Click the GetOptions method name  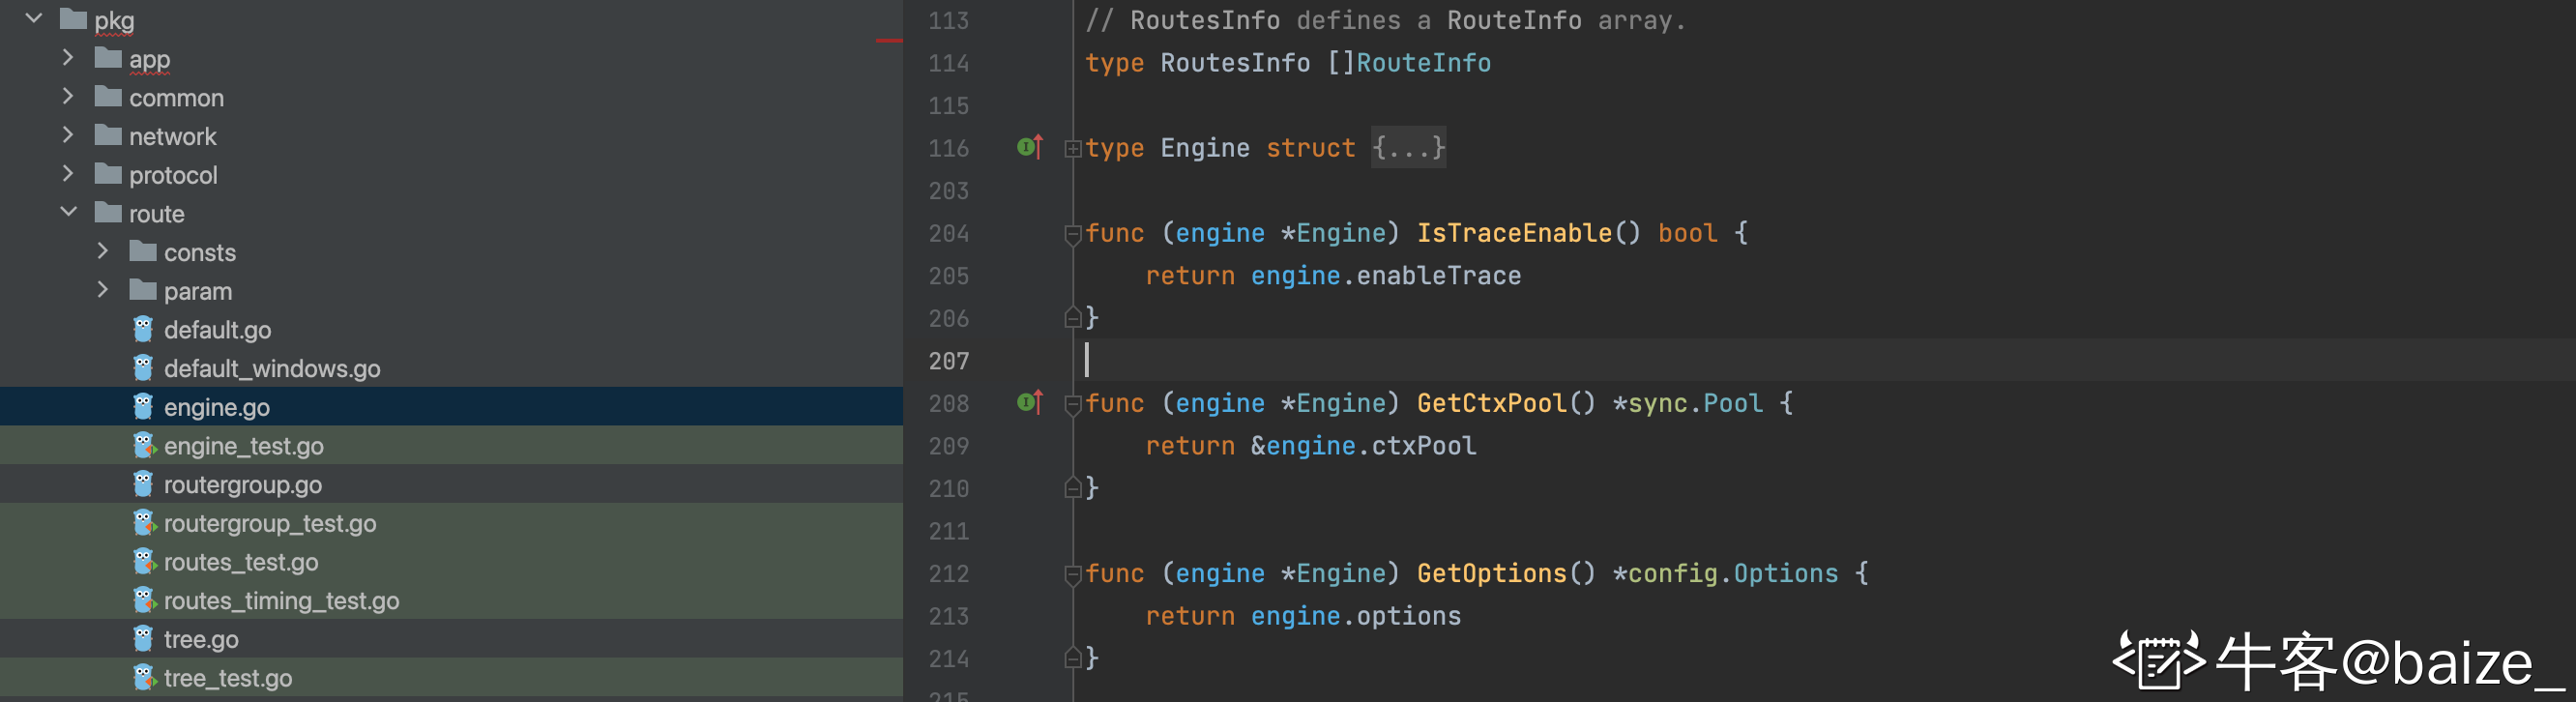coord(1491,573)
